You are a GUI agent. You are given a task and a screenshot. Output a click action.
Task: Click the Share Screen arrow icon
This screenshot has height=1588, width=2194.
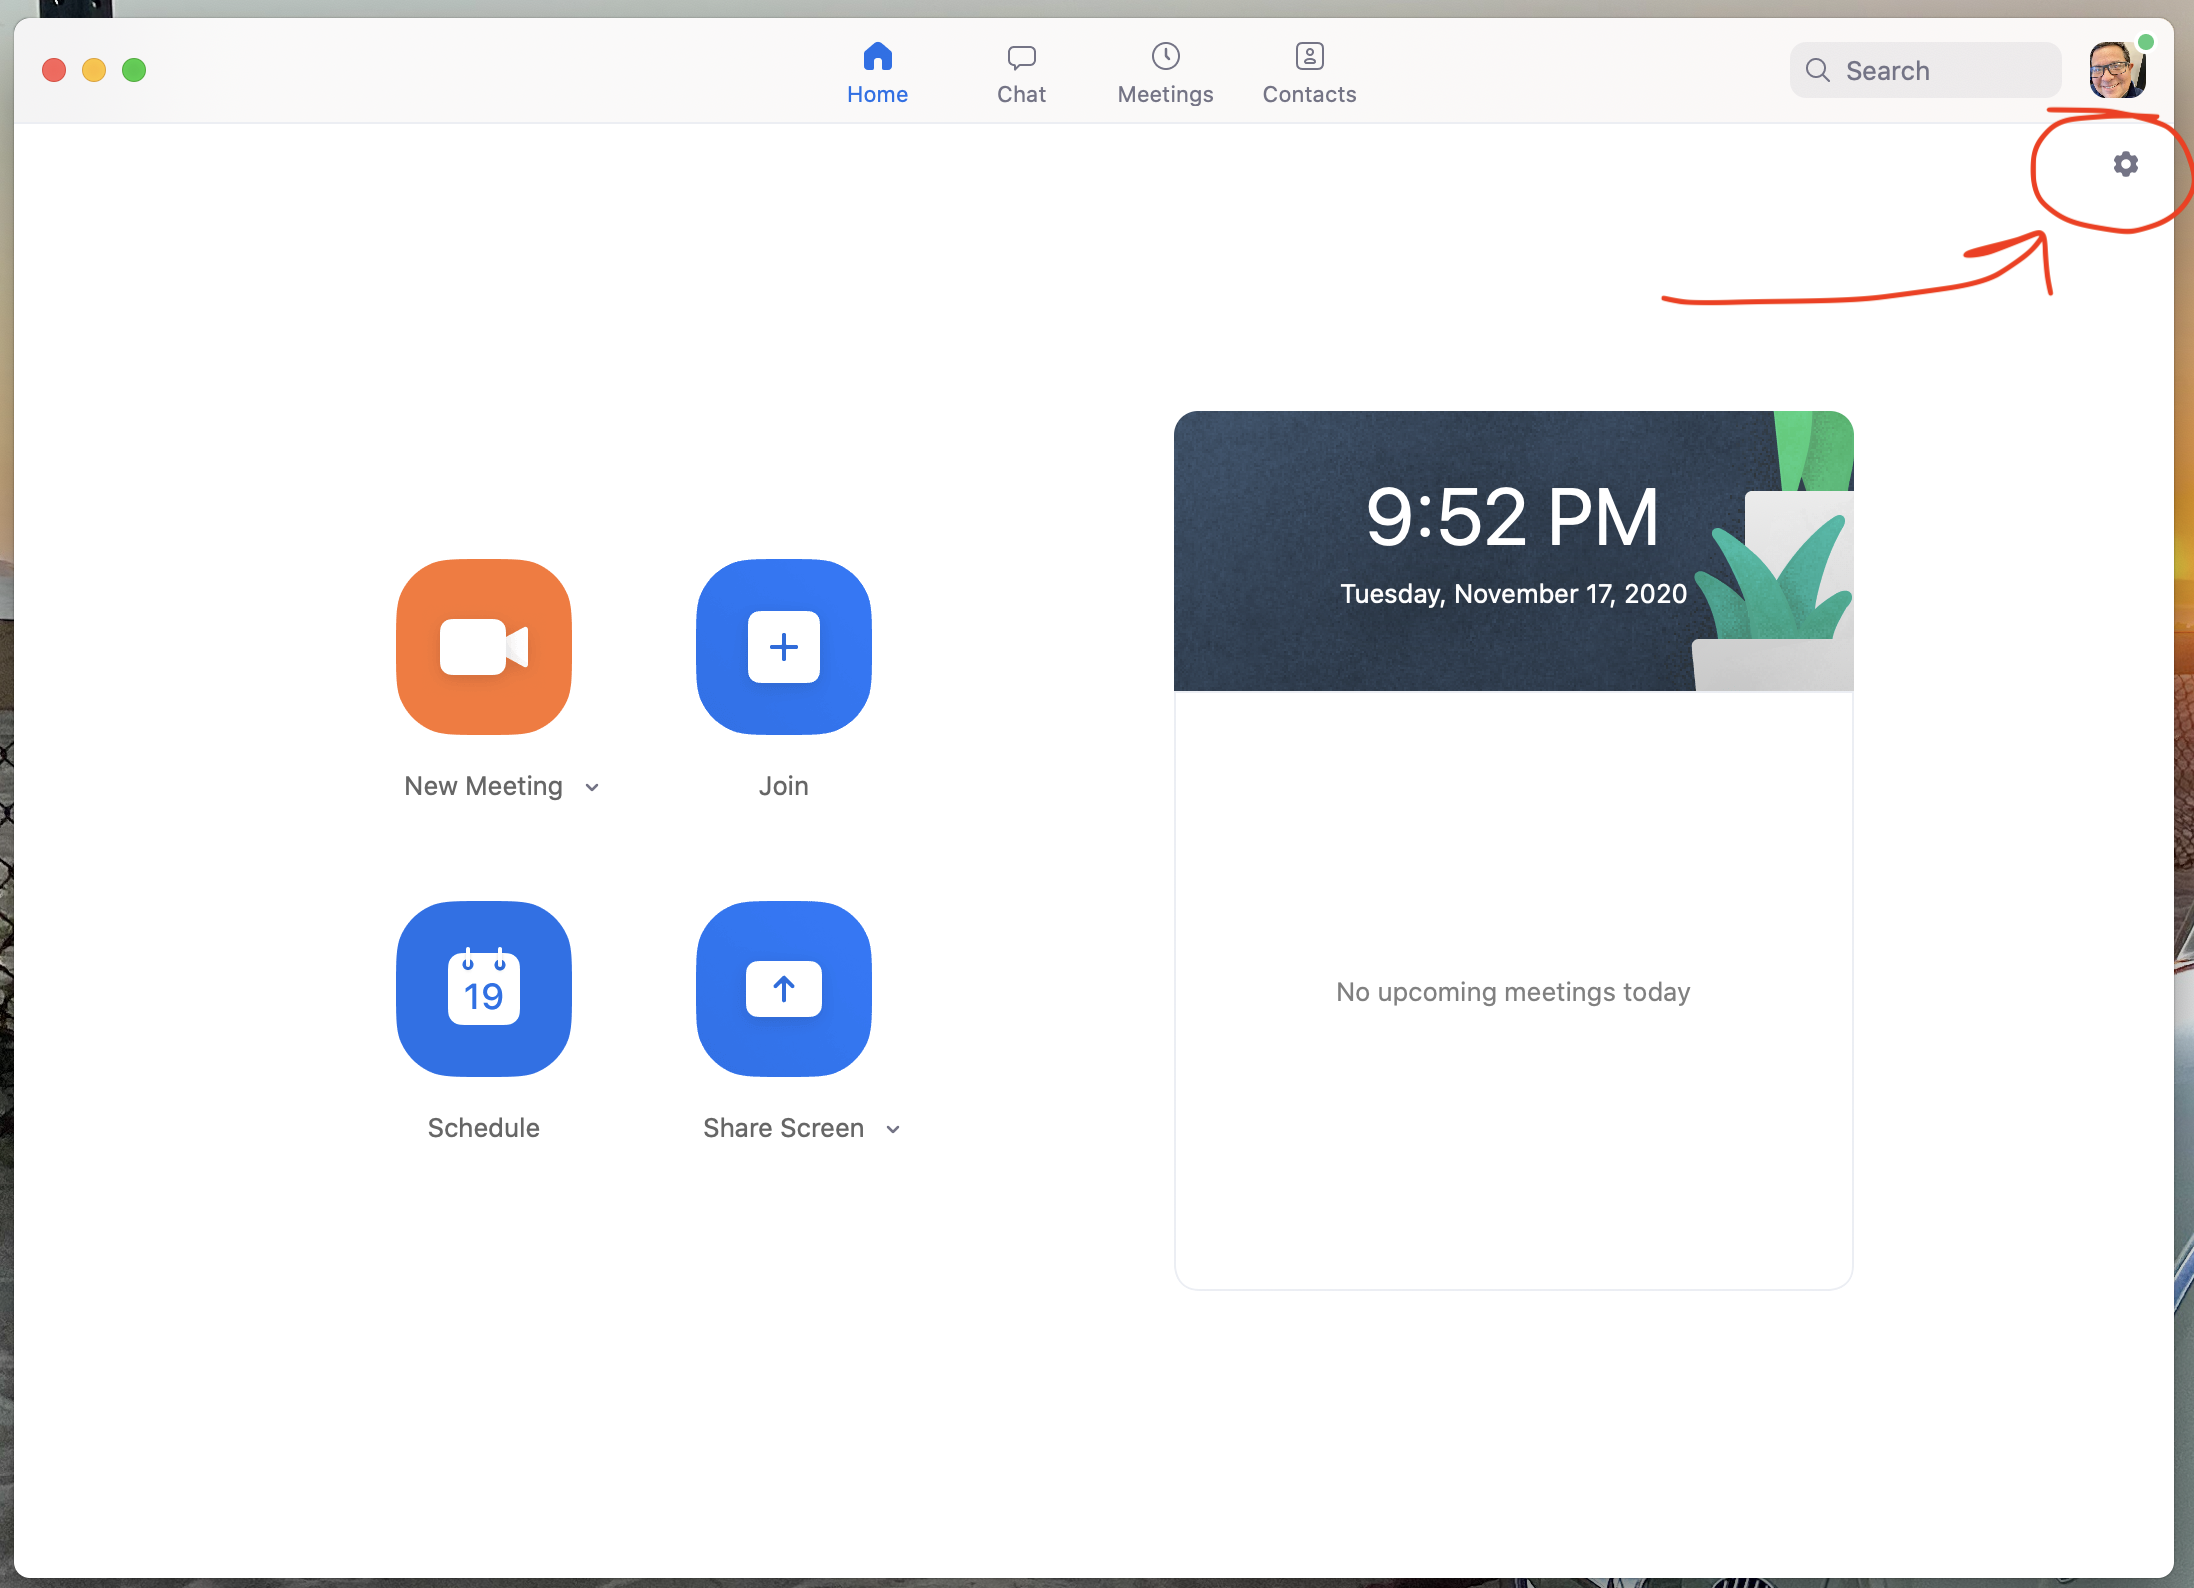pyautogui.click(x=783, y=989)
